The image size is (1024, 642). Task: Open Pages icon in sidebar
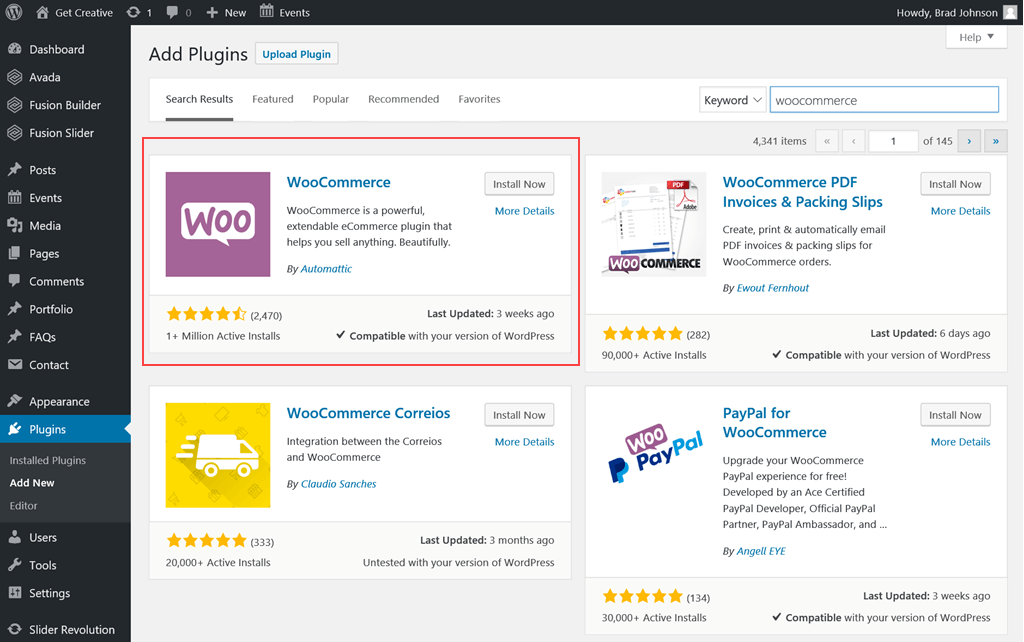click(x=15, y=253)
